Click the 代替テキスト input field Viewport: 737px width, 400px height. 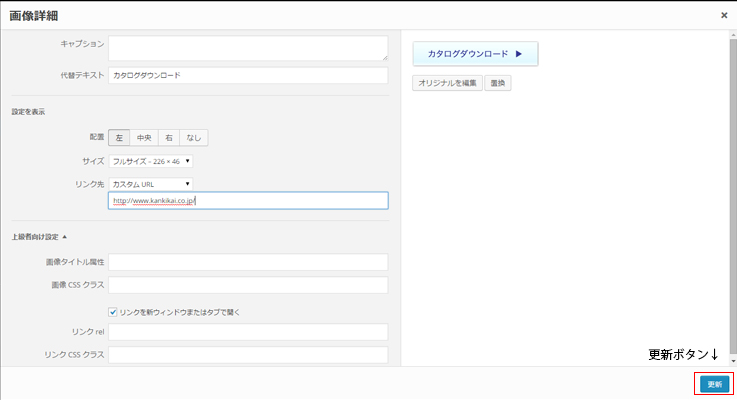[248, 75]
